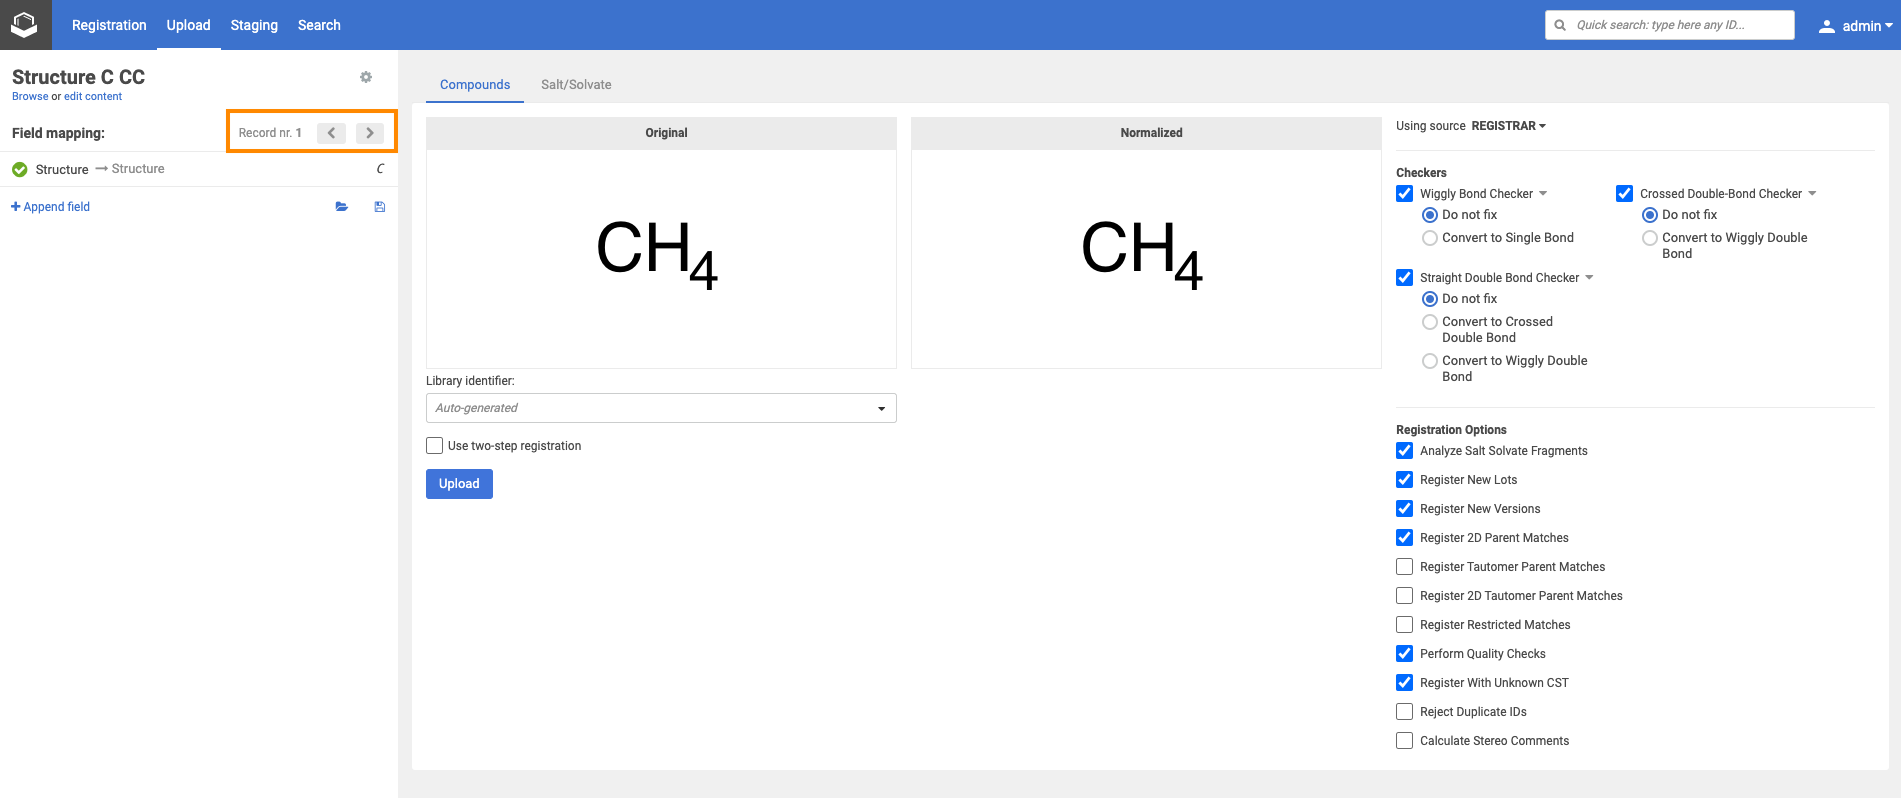Expand the Wiggly Bond Checker dropdown arrow
The width and height of the screenshot is (1901, 798).
pyautogui.click(x=1543, y=194)
